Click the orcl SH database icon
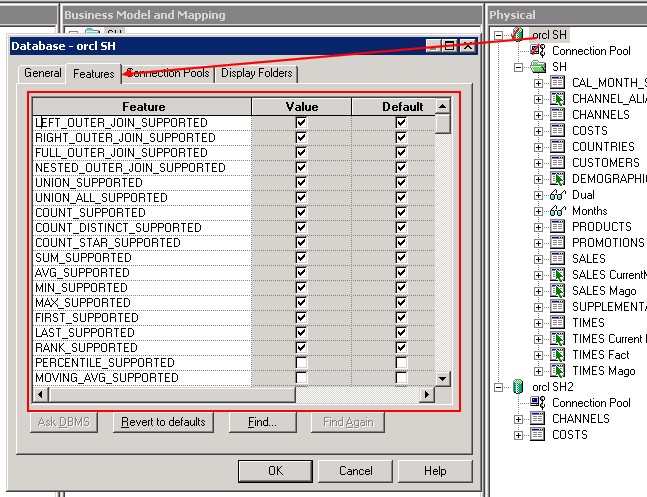Viewport: 647px width, 497px height. tap(517, 35)
